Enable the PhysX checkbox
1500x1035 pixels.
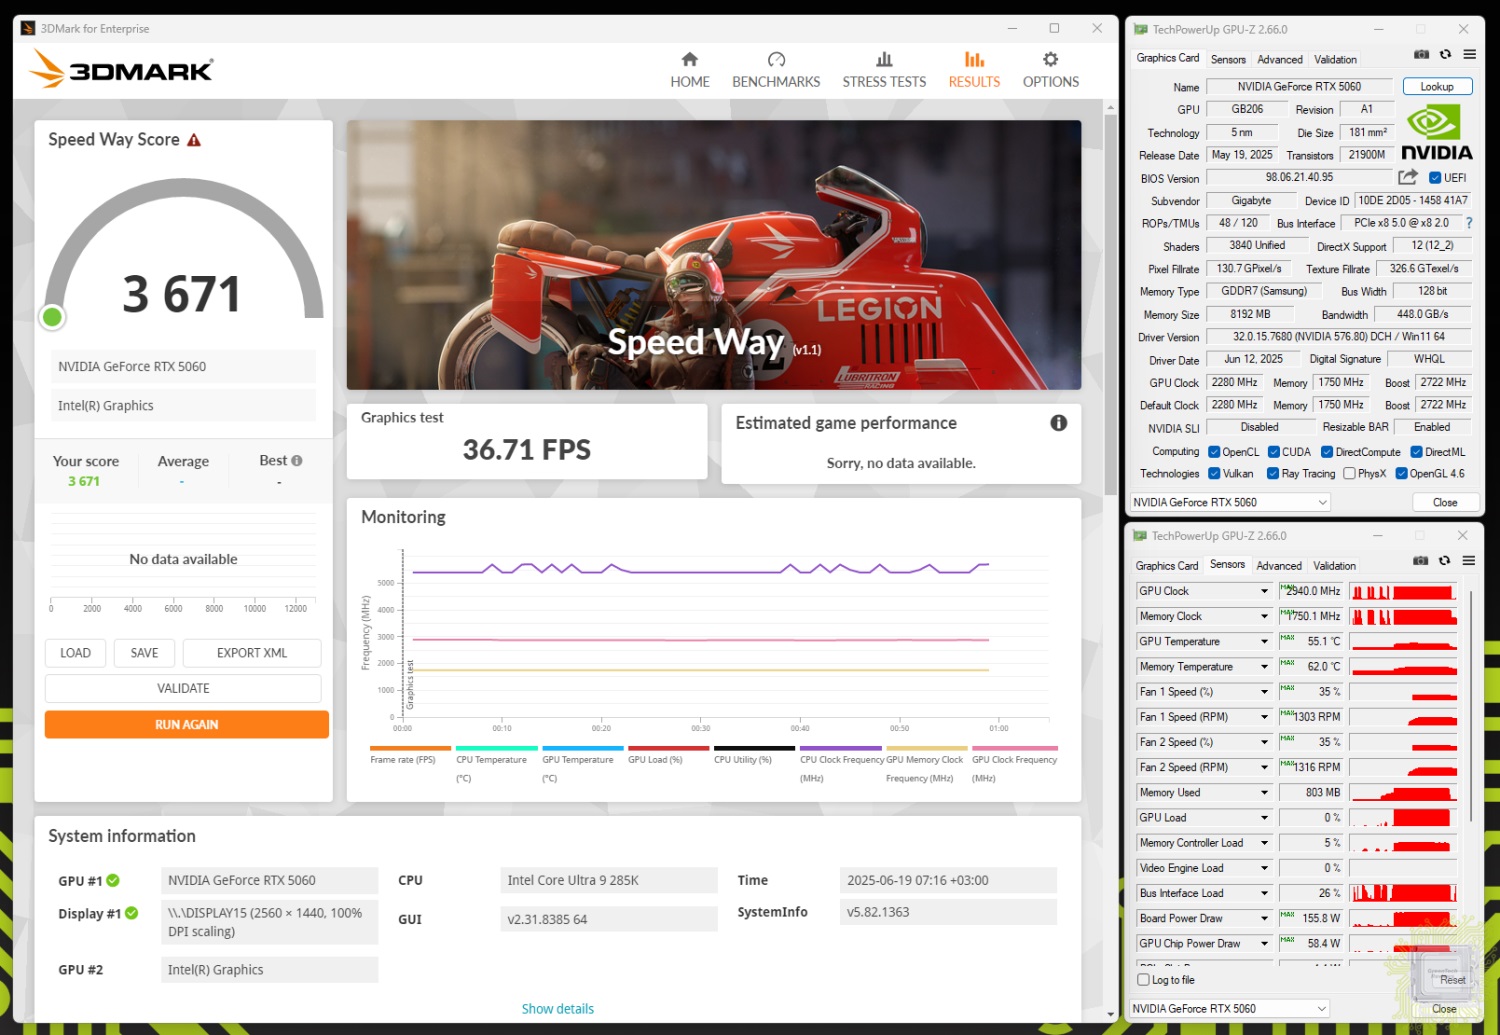tap(1349, 474)
